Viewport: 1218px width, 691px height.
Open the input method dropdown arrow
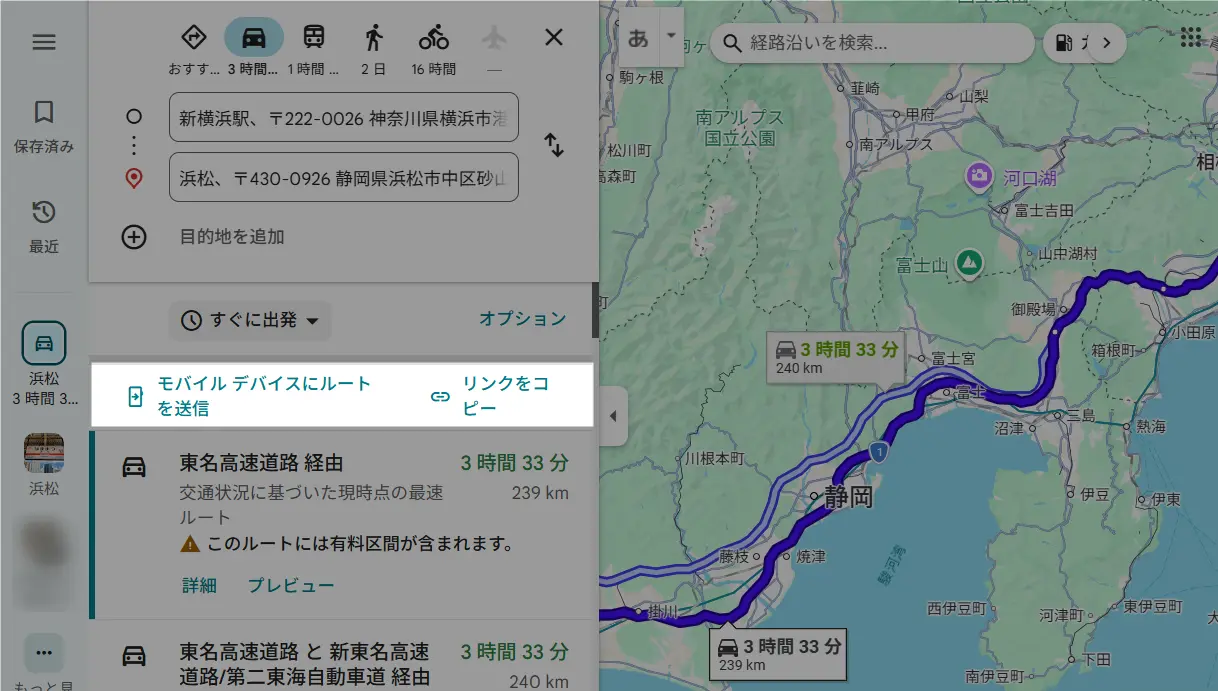click(672, 36)
